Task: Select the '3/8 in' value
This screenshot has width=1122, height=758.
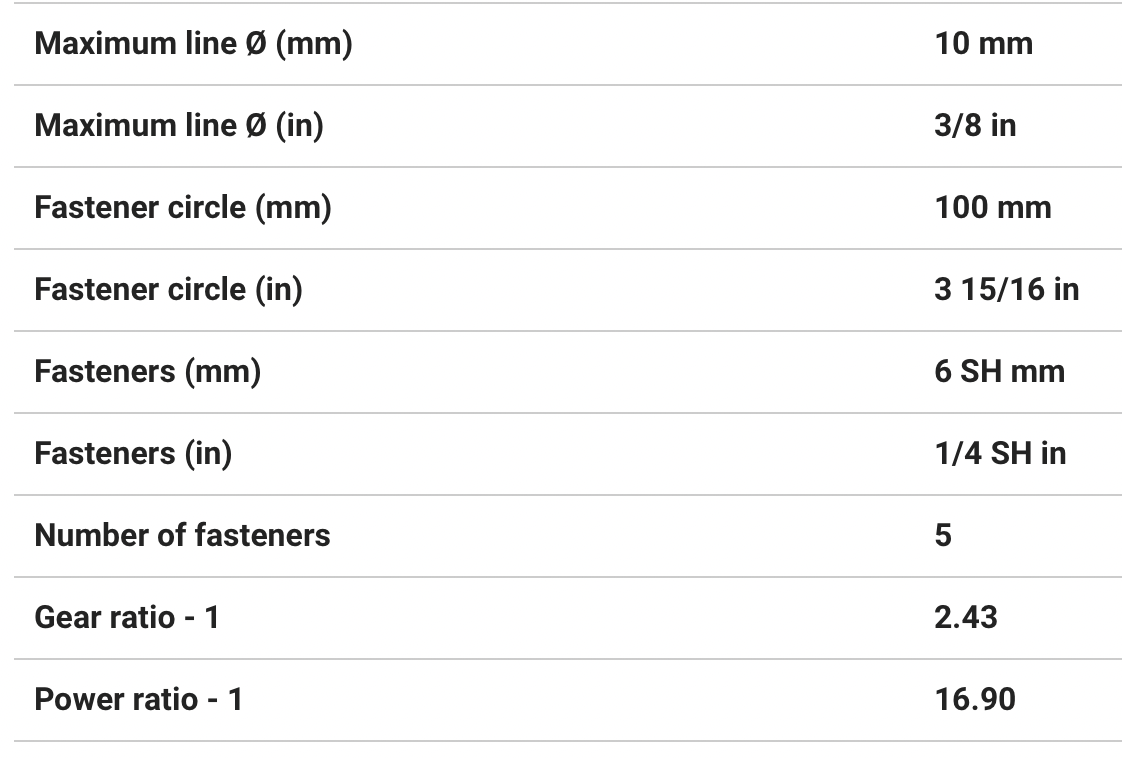Action: 975,126
